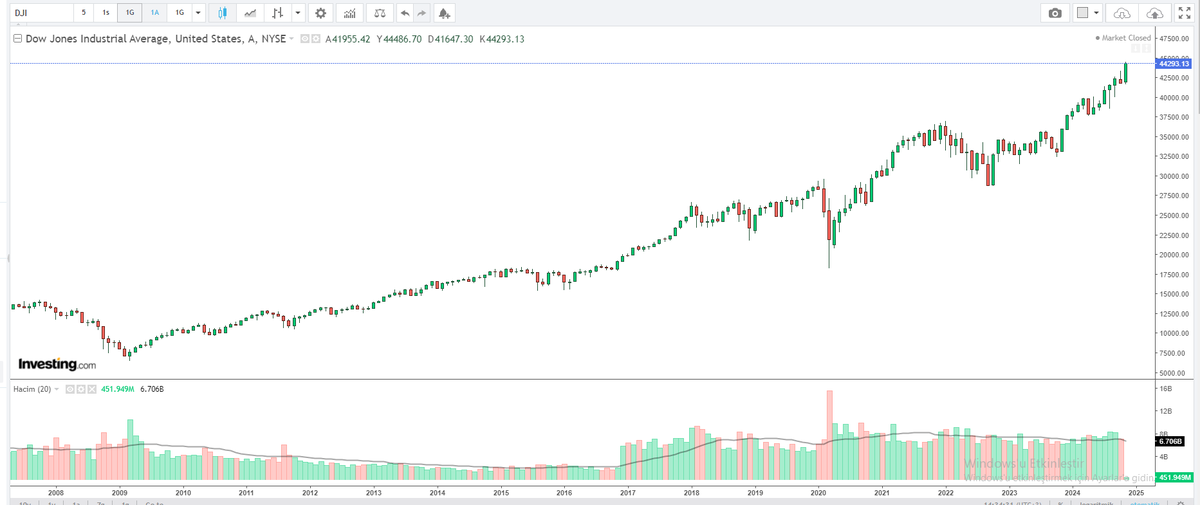Click the 20000.00 price axis label
The width and height of the screenshot is (1200, 505).
[x=1174, y=255]
